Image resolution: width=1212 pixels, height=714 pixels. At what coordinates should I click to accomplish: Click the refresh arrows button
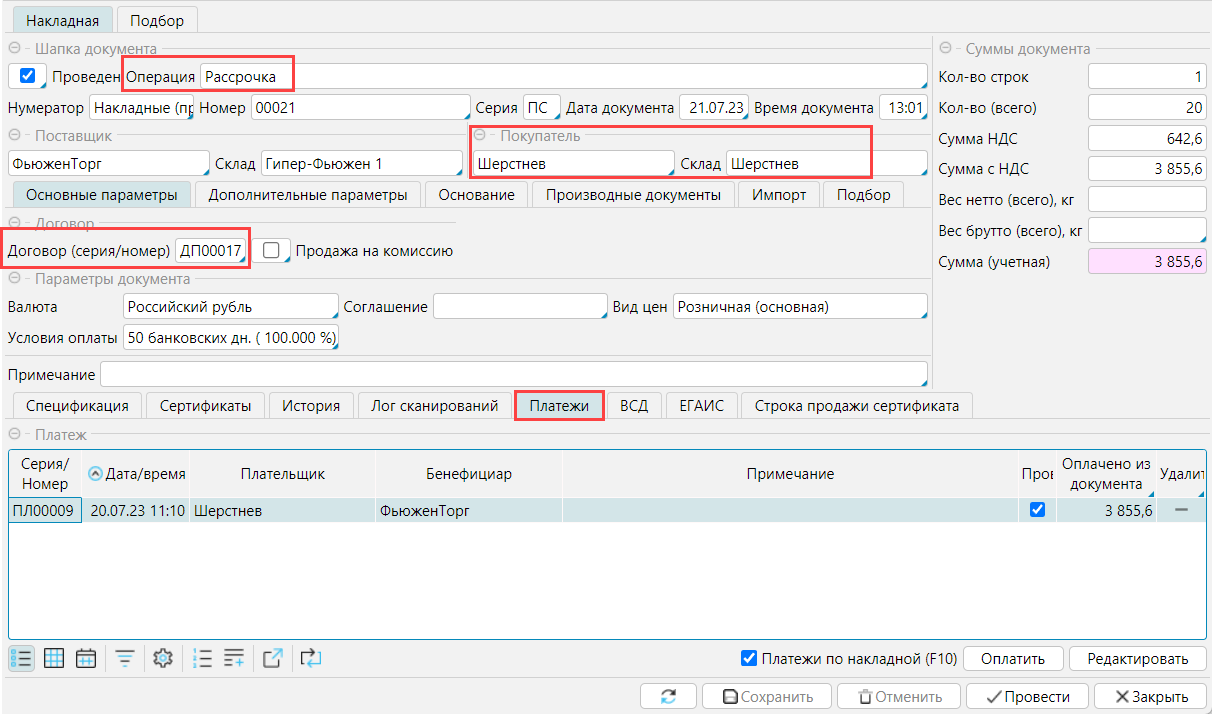click(668, 696)
